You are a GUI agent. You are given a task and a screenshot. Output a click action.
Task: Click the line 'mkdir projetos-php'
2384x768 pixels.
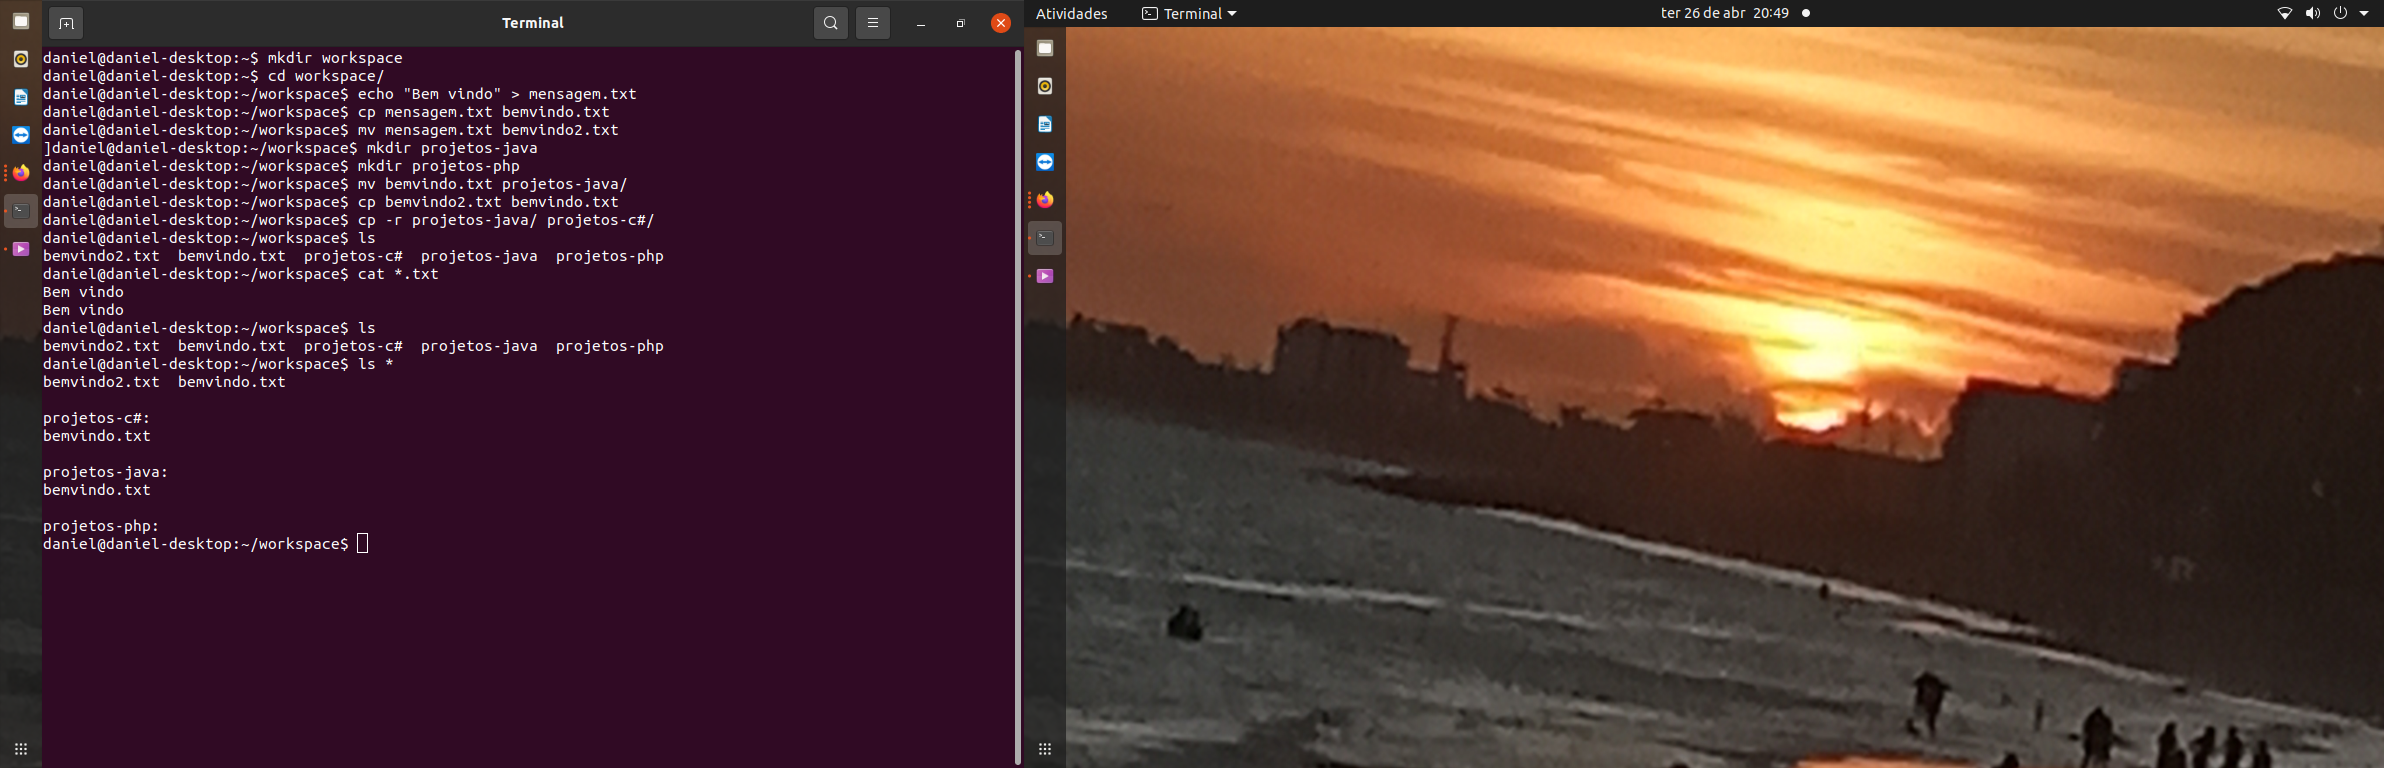click(x=439, y=166)
